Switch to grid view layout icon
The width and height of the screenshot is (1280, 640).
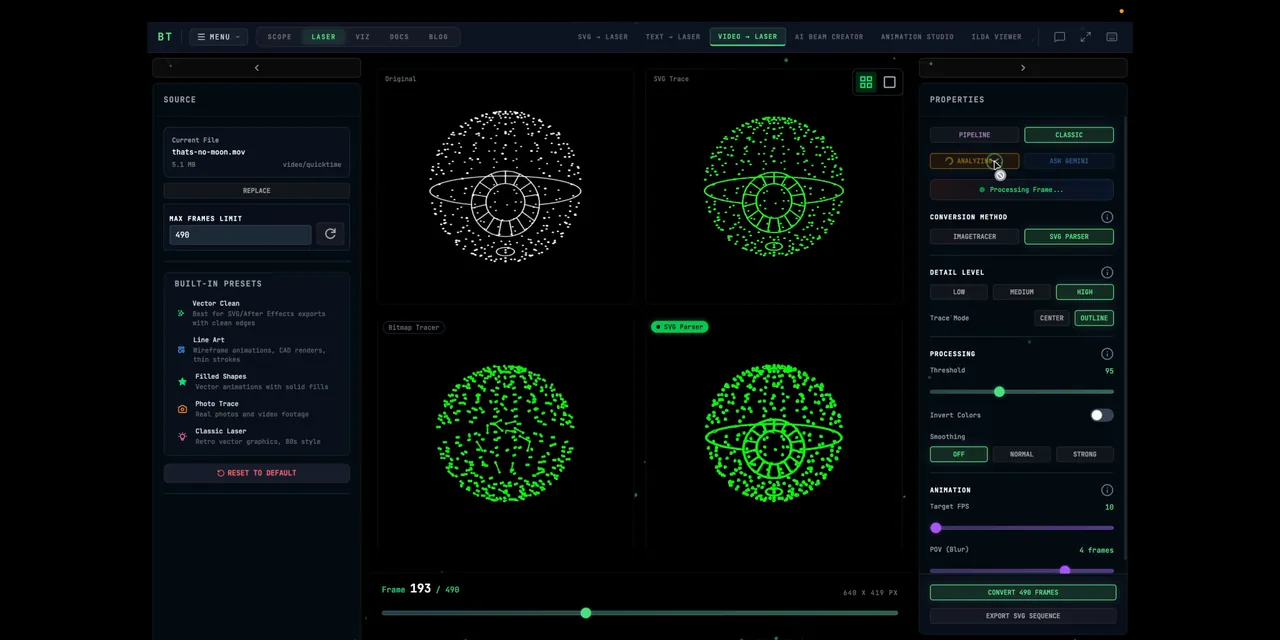coord(866,82)
